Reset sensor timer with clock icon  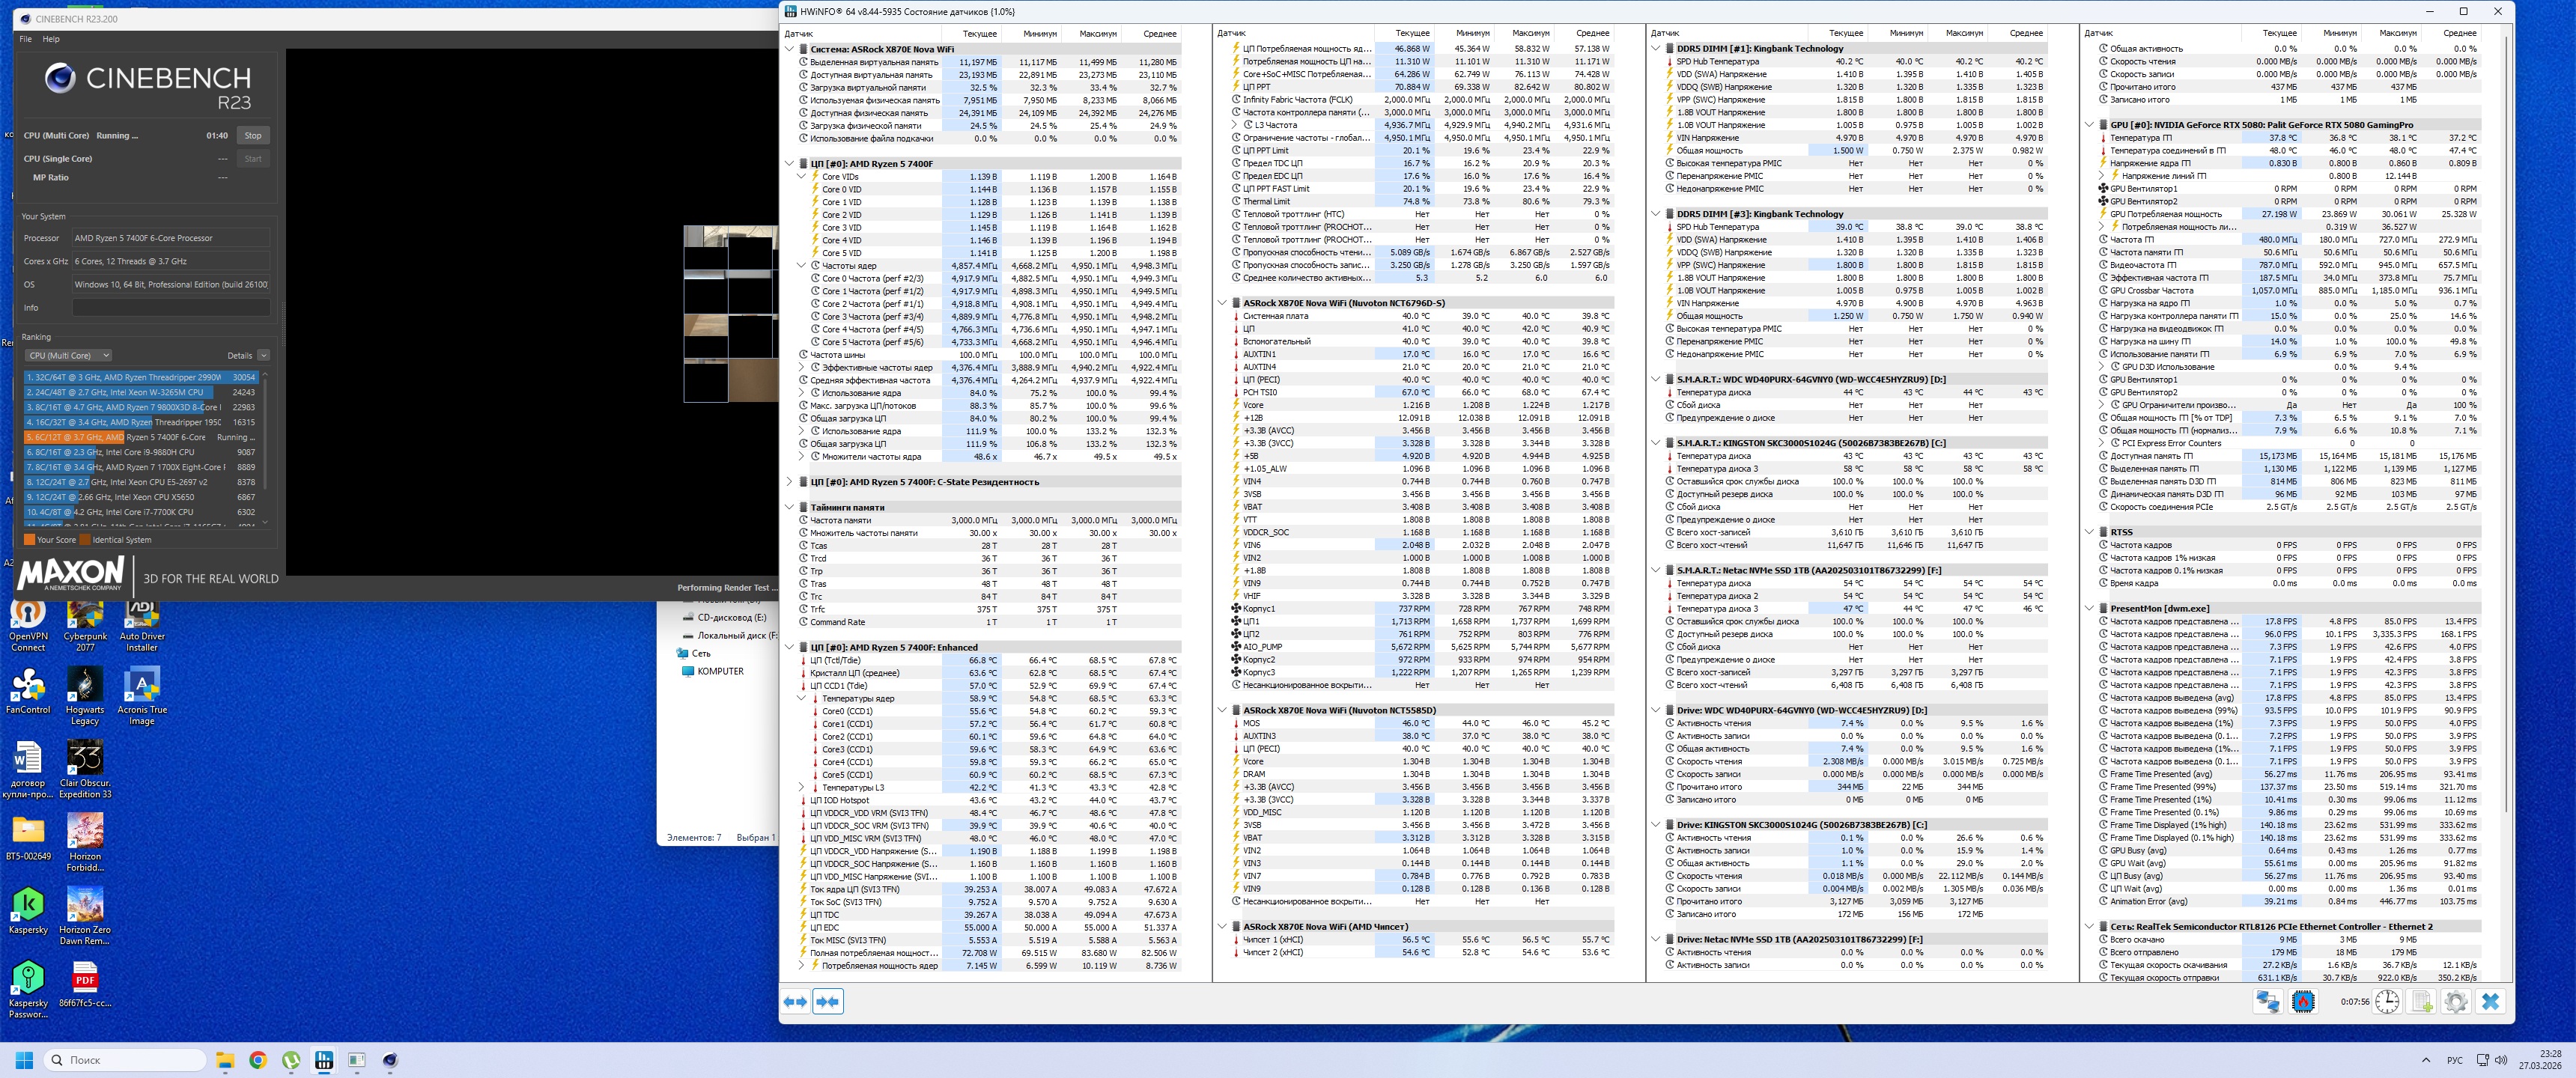tap(2387, 1001)
